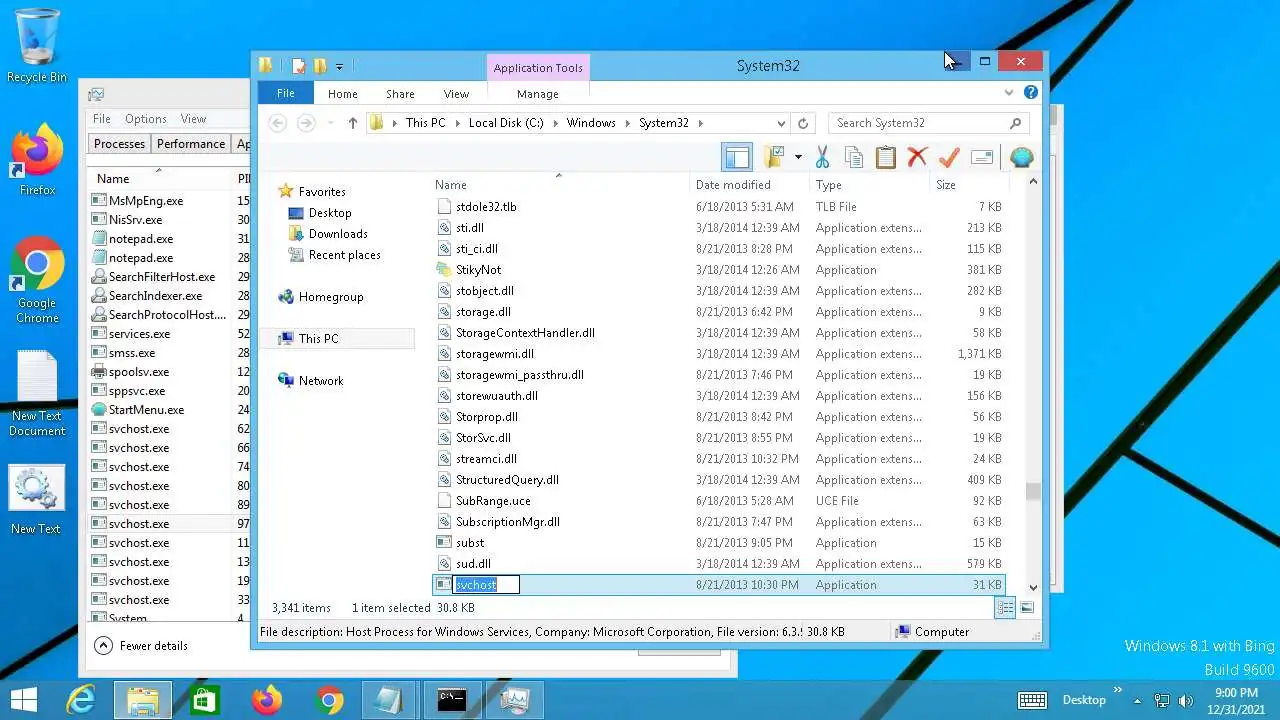
Task: Open the Customize Quick Access Toolbar dropdown
Action: pos(339,67)
